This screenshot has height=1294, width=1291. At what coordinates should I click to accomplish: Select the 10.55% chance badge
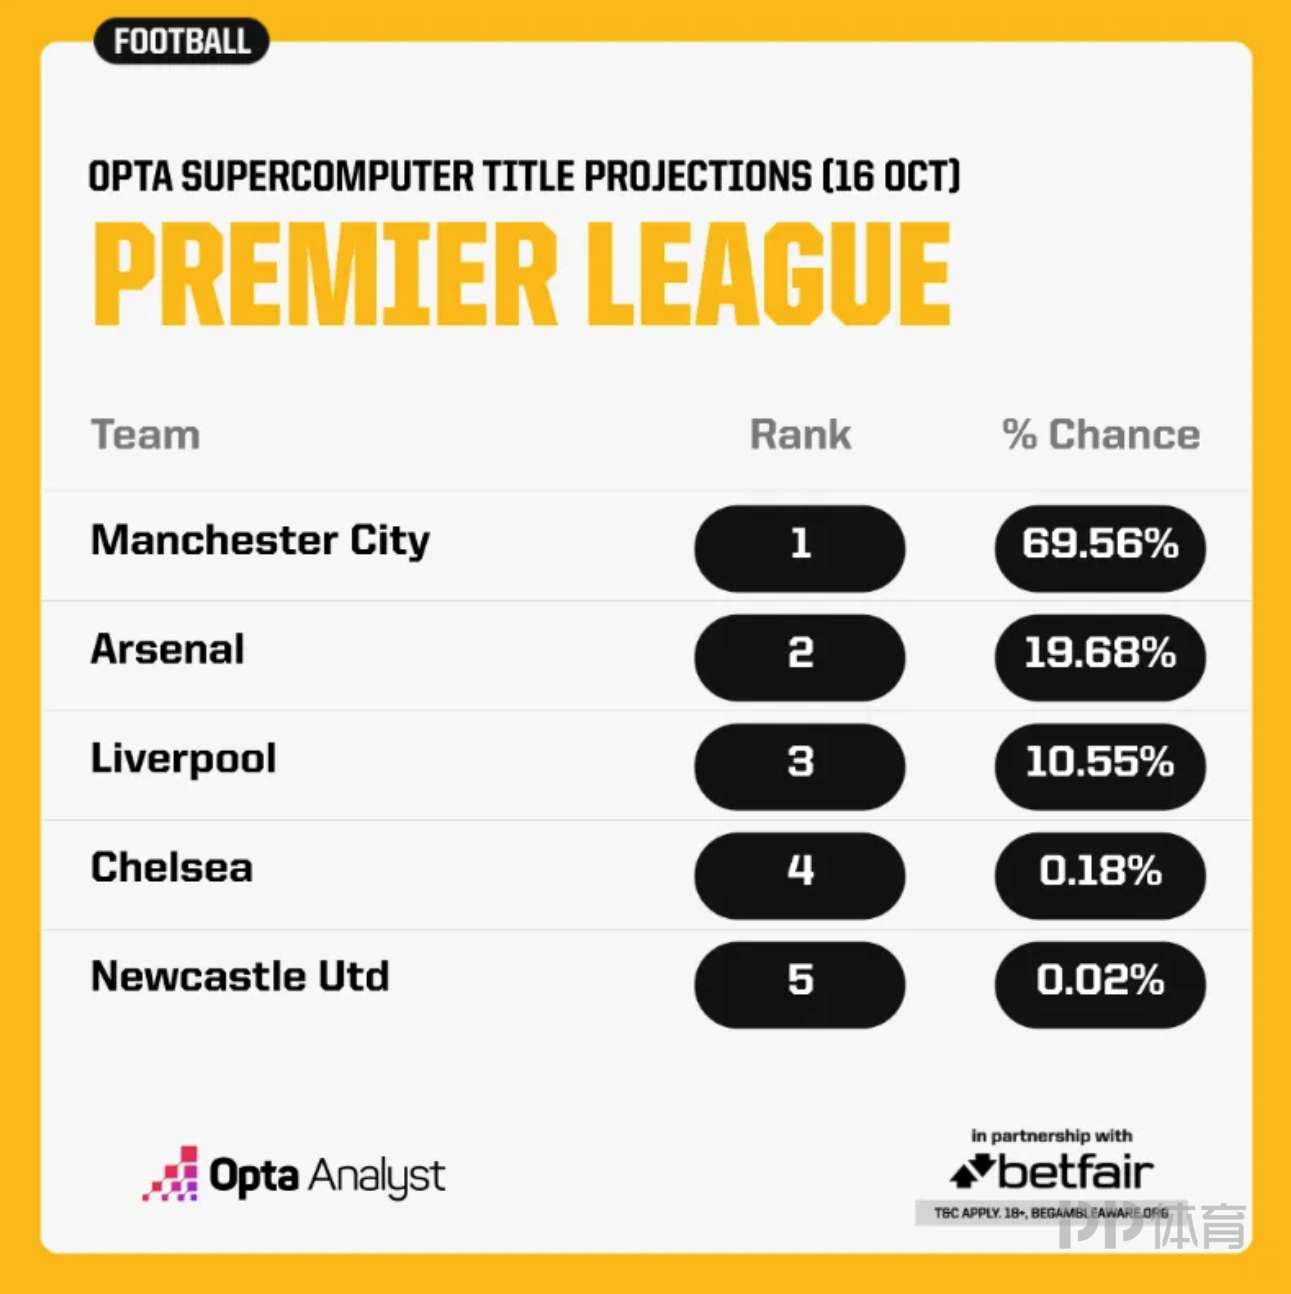[1100, 766]
